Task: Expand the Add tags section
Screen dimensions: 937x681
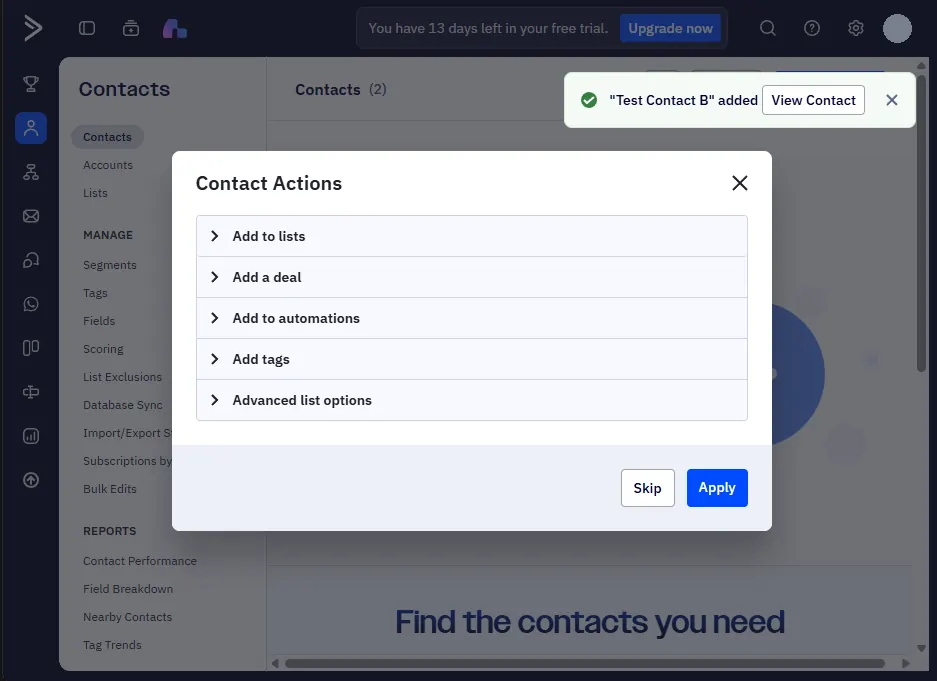Action: tap(471, 359)
